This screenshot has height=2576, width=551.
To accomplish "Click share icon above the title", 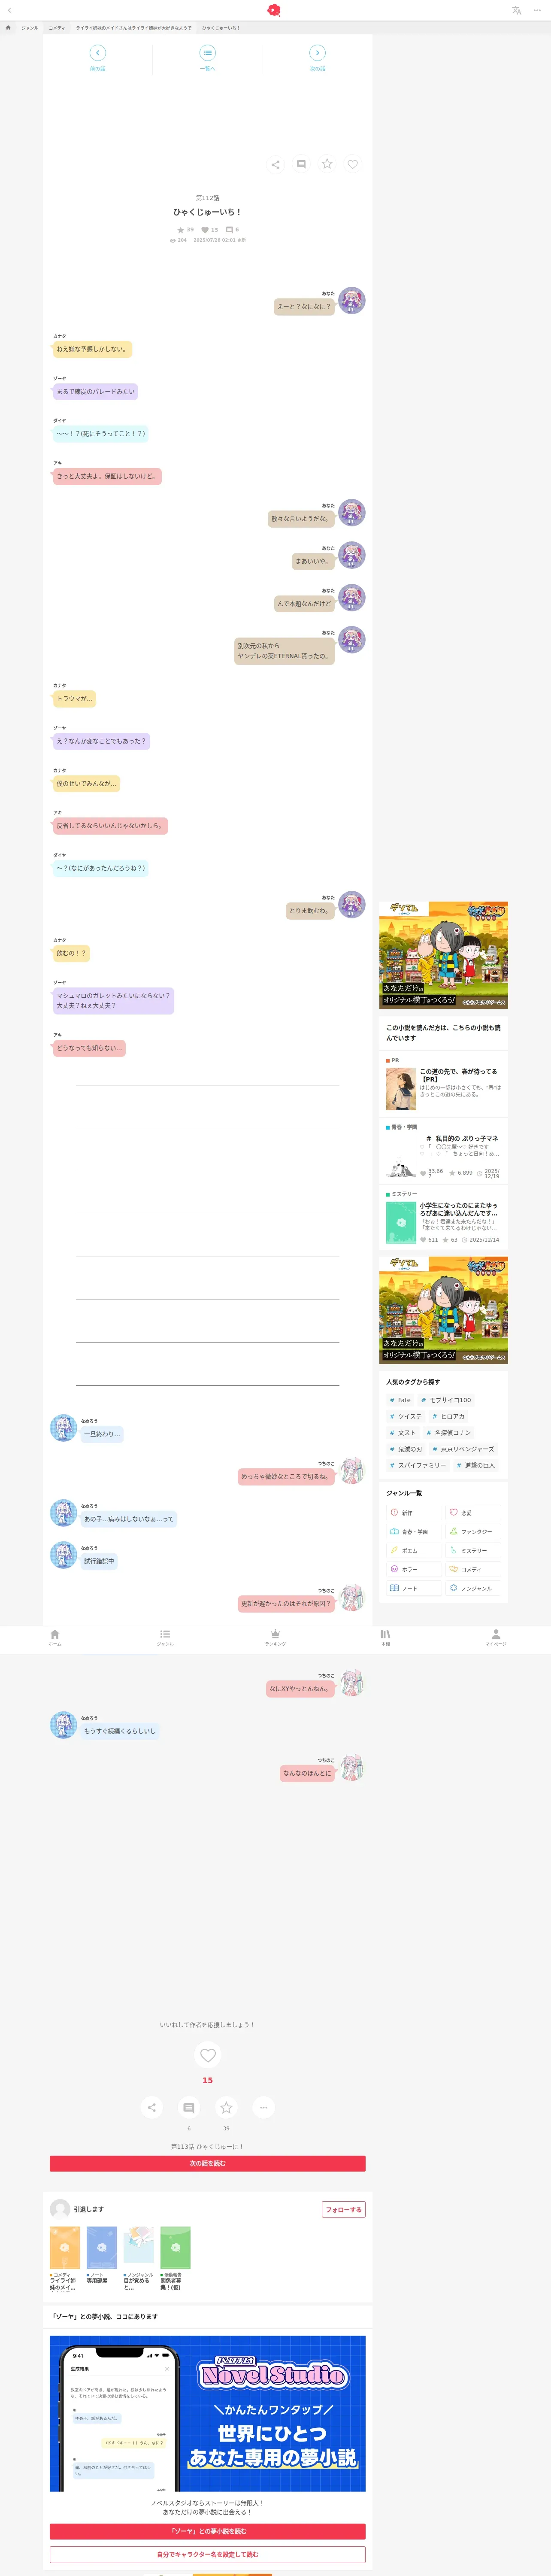I will pyautogui.click(x=275, y=164).
